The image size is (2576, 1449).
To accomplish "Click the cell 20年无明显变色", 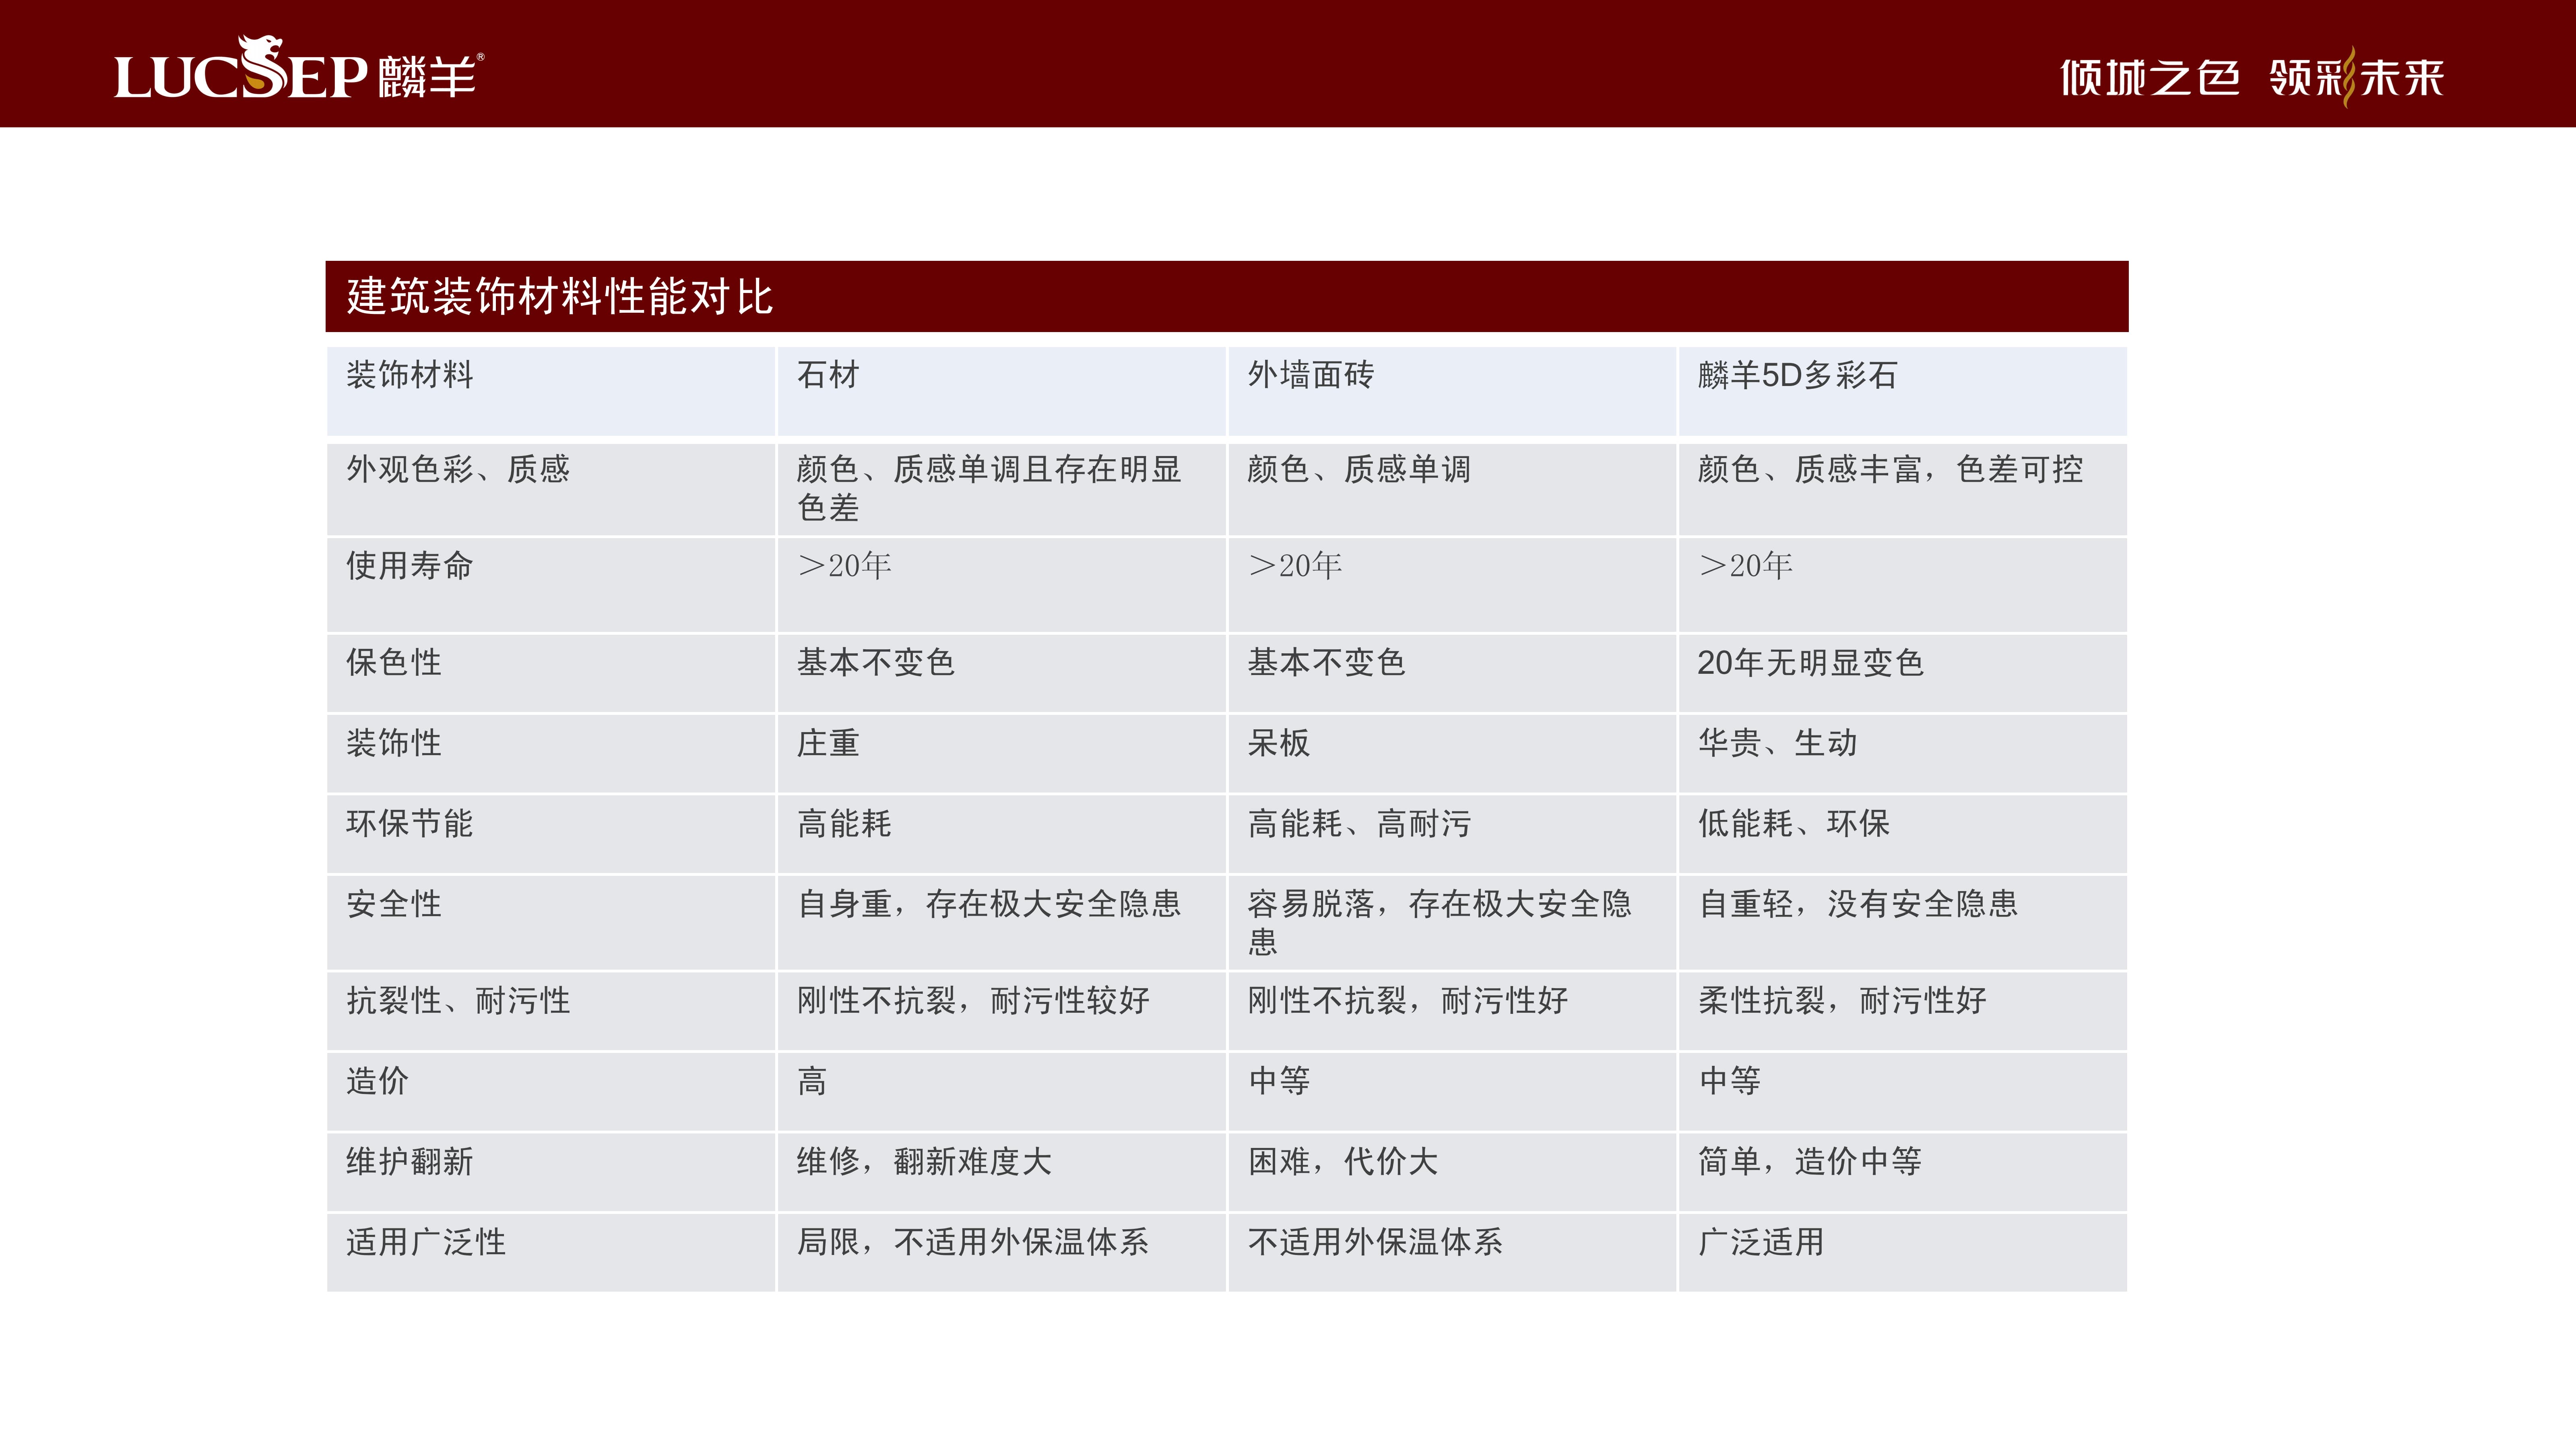I will coord(1810,662).
